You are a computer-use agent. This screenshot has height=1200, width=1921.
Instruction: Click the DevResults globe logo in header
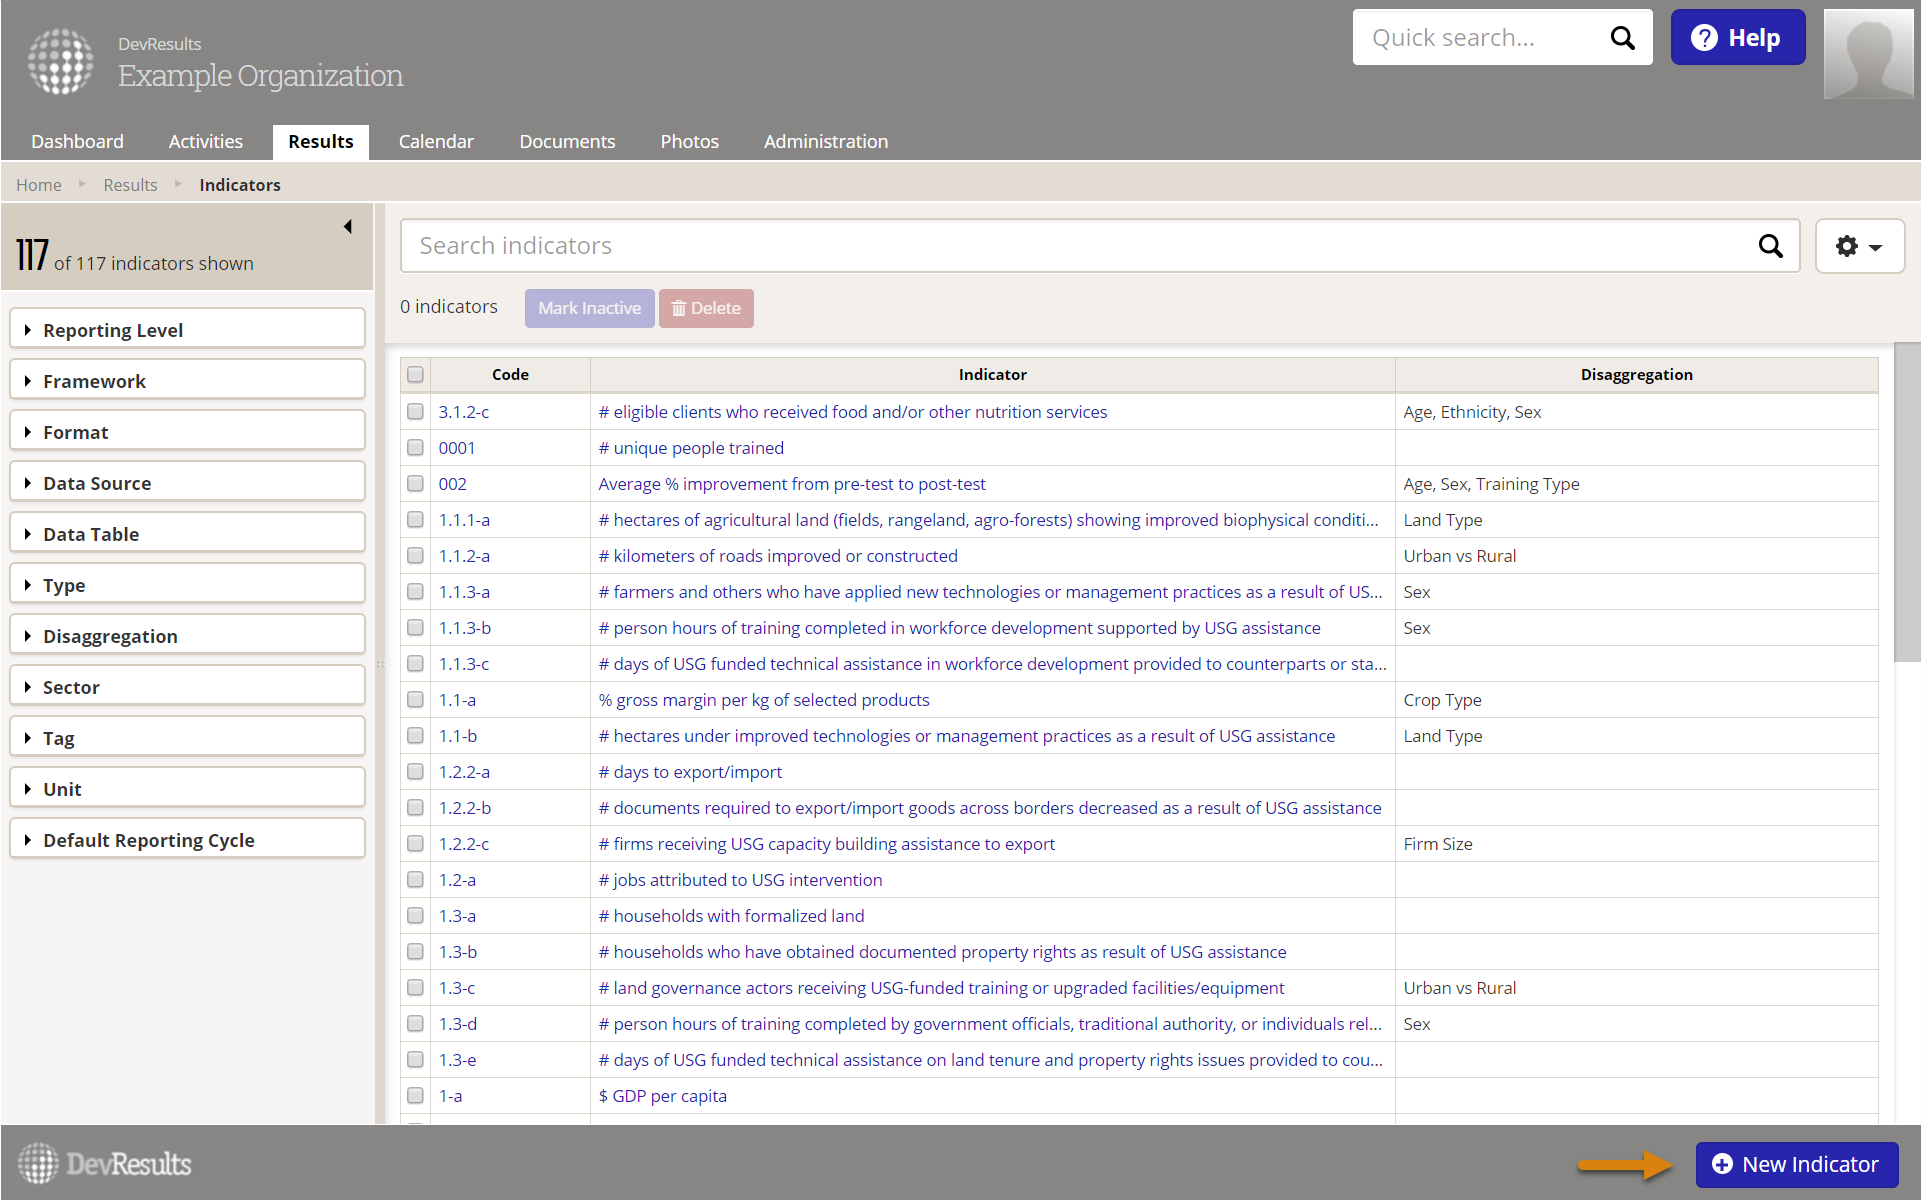point(61,61)
